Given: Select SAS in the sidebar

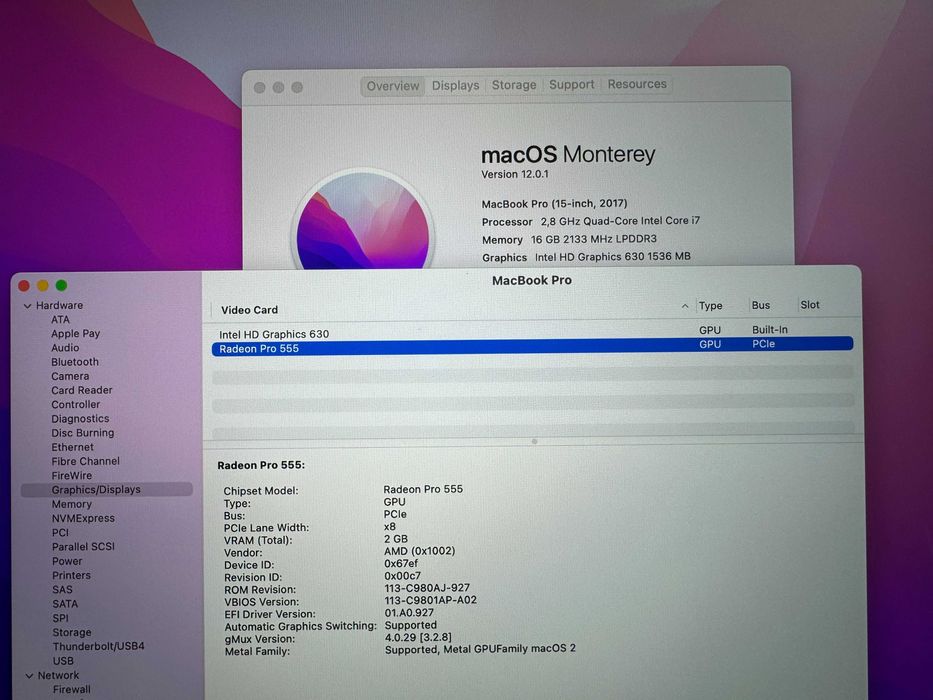Looking at the screenshot, I should tap(62, 590).
